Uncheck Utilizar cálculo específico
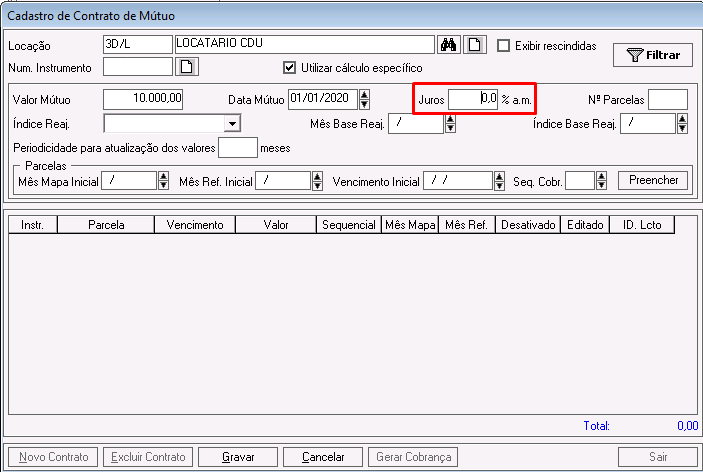This screenshot has width=703, height=472. pyautogui.click(x=289, y=68)
